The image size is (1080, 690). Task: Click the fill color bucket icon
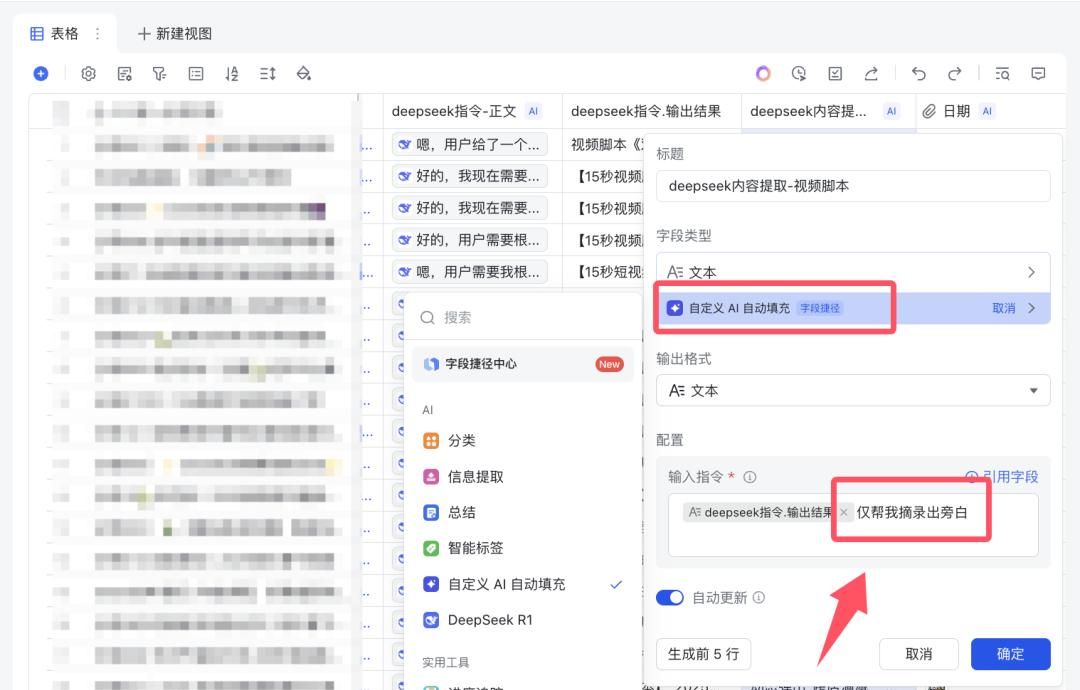(303, 74)
